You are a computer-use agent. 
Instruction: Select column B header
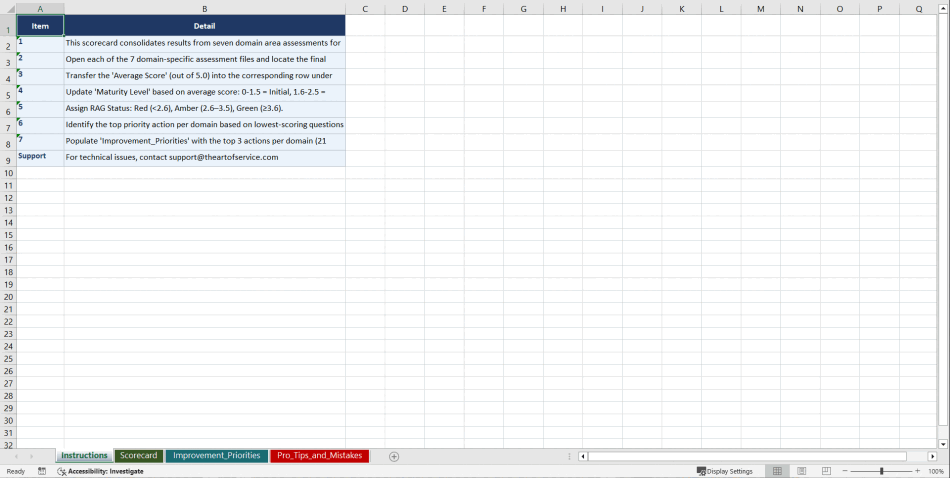click(204, 9)
